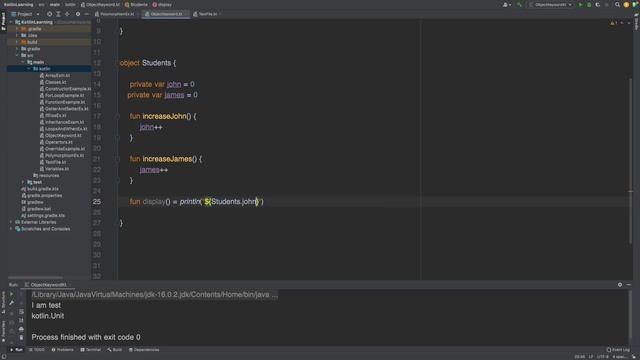Clear Run console with trash icon
This screenshot has height=360, width=640.
point(21,338)
